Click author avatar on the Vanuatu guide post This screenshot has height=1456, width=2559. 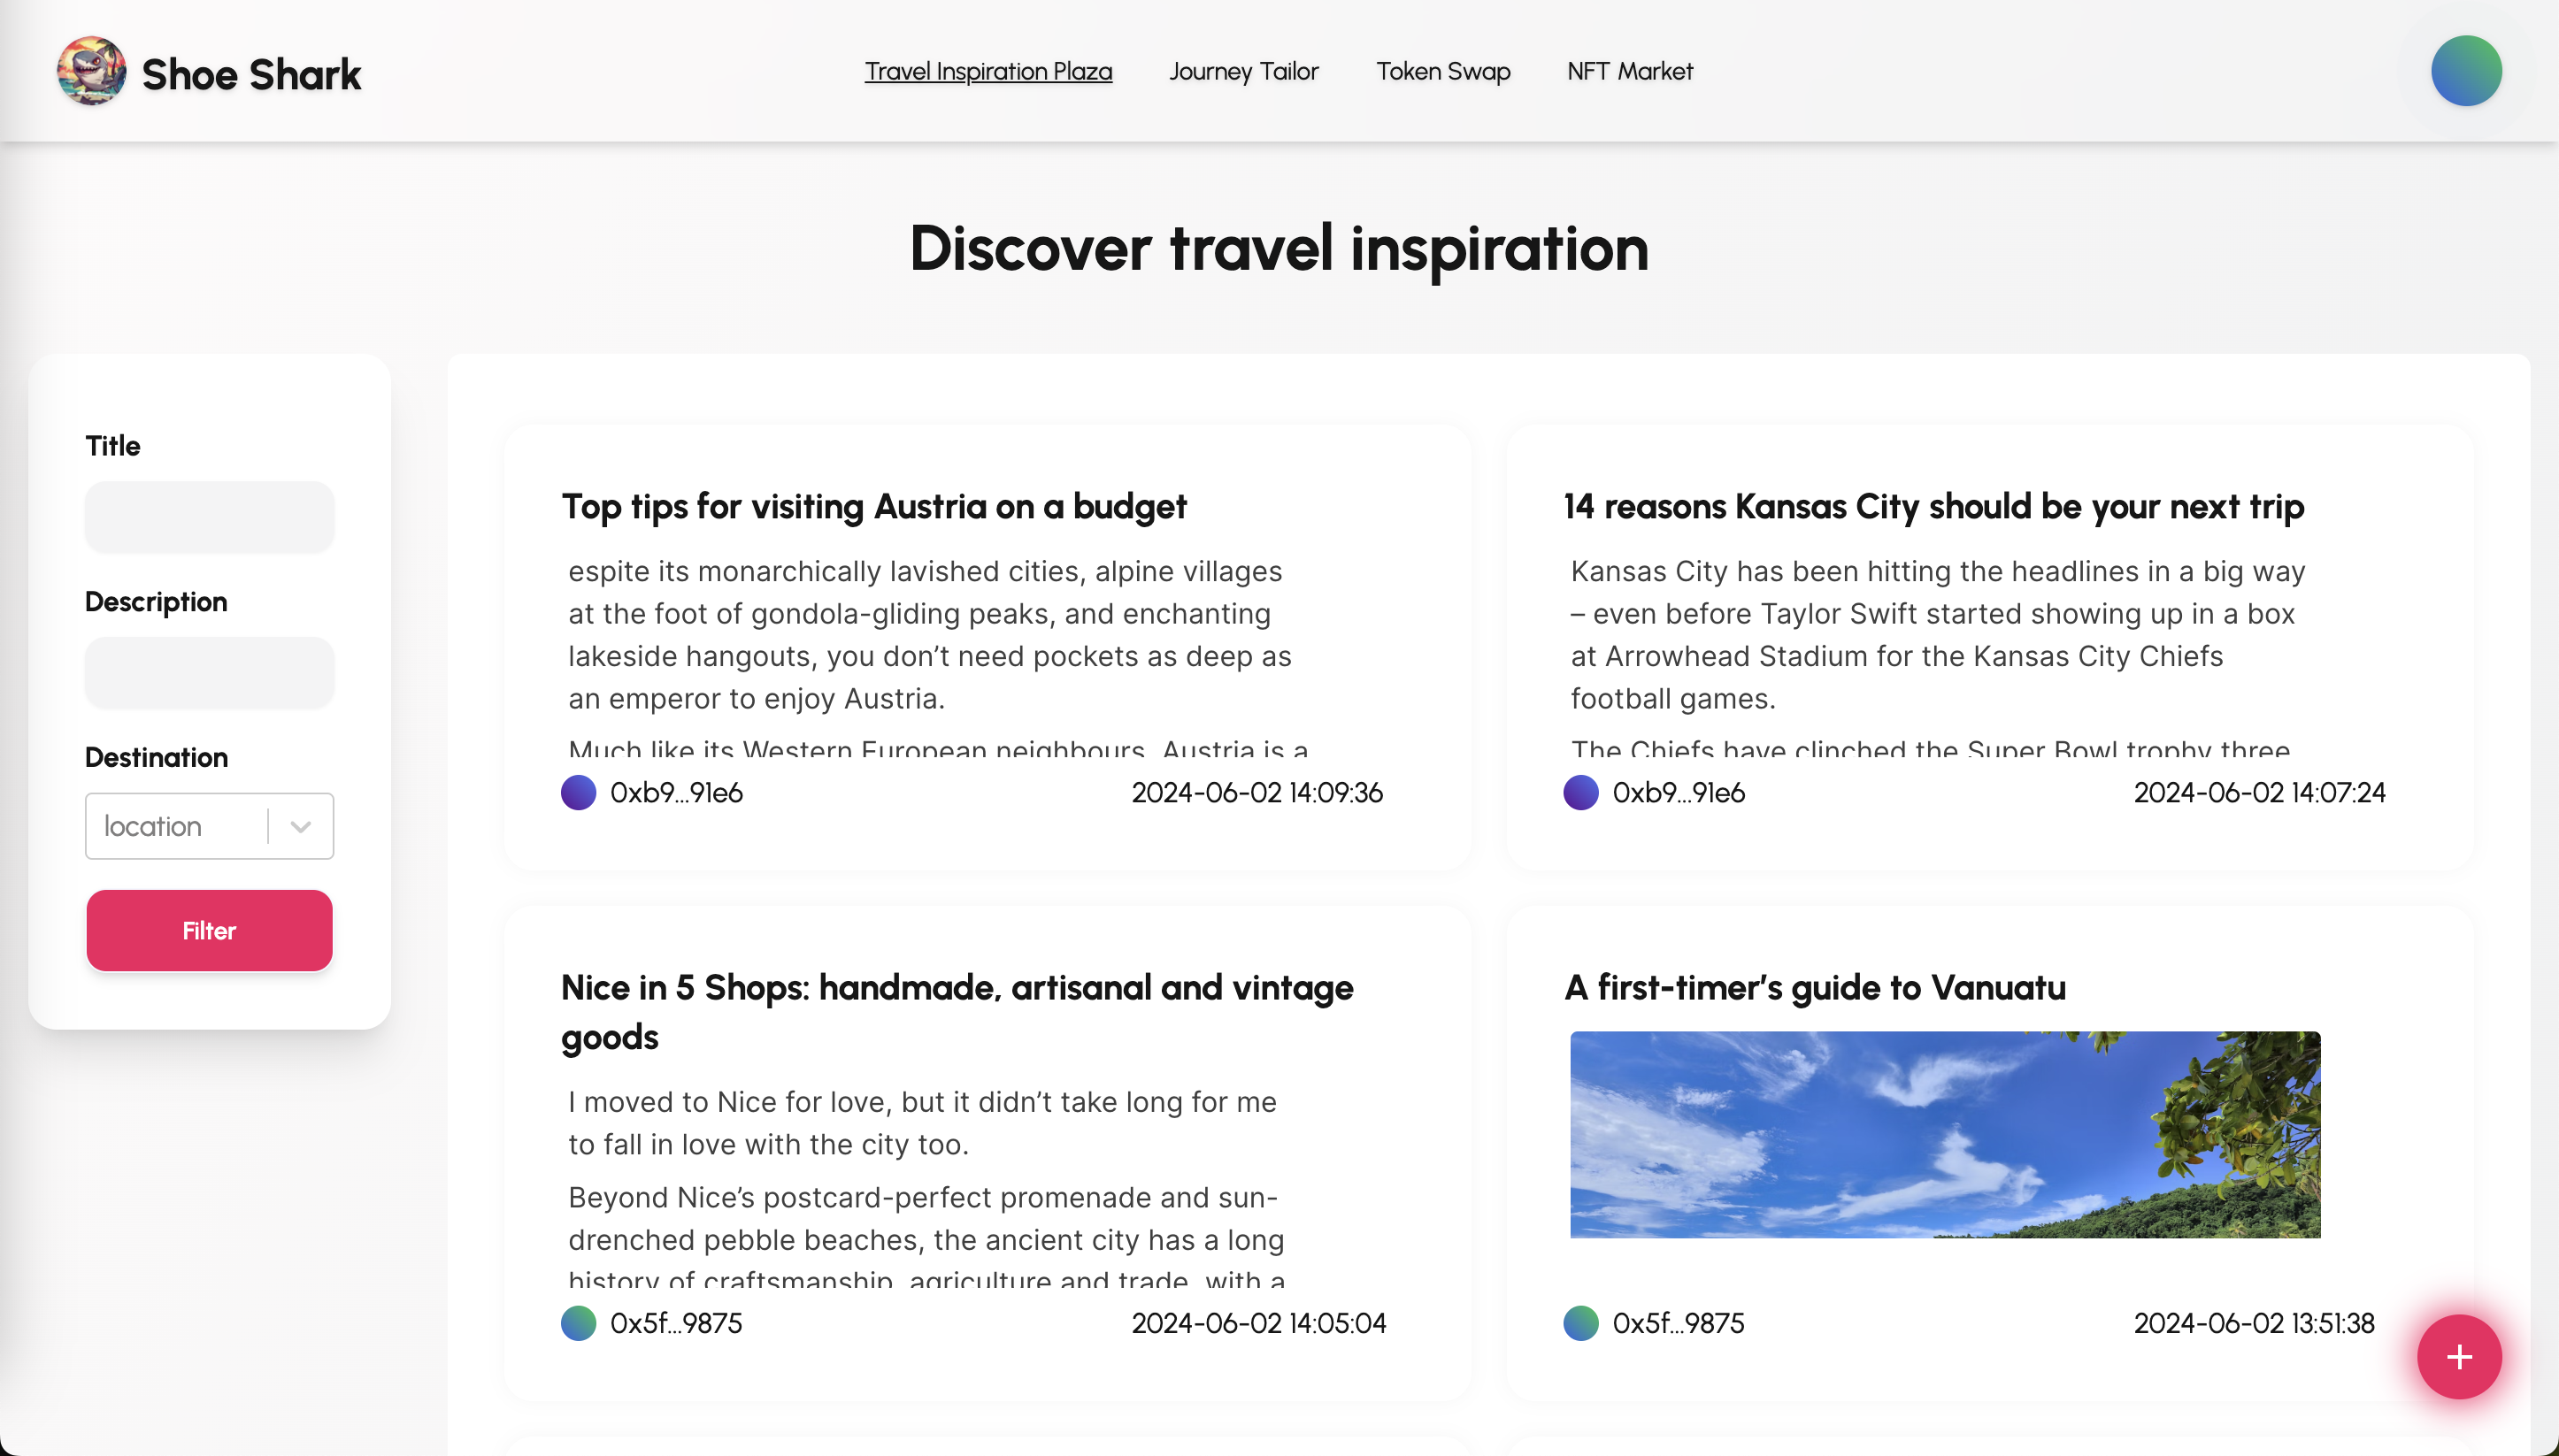pos(1580,1323)
